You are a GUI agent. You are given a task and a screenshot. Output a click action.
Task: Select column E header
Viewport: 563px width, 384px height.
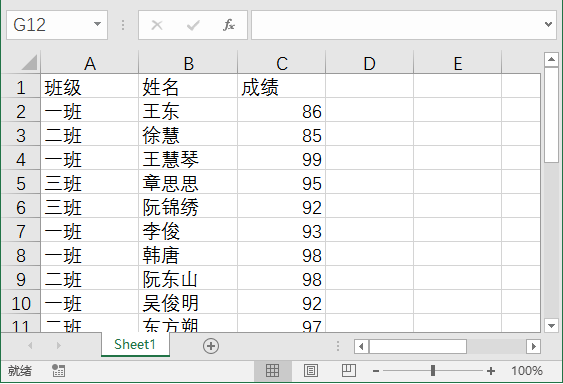coord(457,63)
